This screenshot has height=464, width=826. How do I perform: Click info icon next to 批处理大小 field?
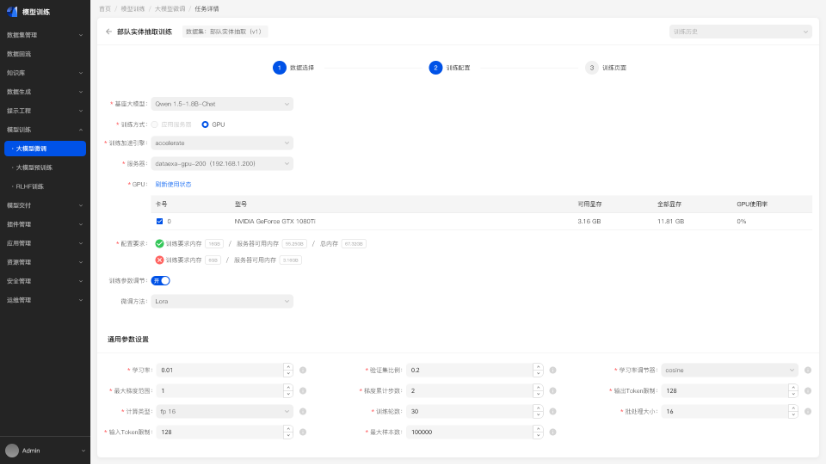pos(805,411)
